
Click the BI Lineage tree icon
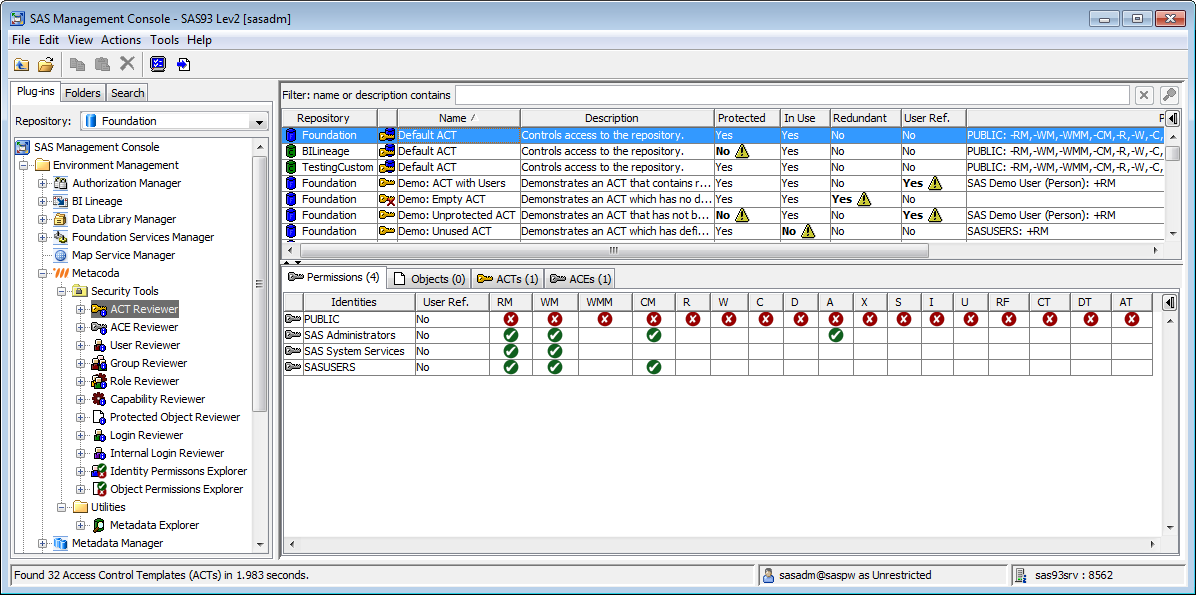pyautogui.click(x=60, y=201)
